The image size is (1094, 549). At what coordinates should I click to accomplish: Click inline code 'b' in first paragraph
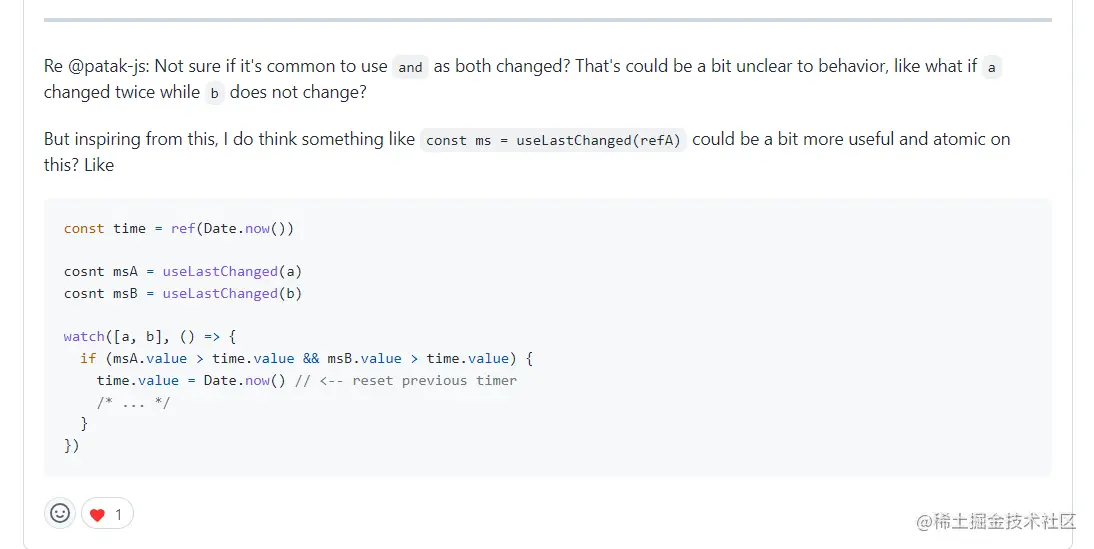click(215, 93)
